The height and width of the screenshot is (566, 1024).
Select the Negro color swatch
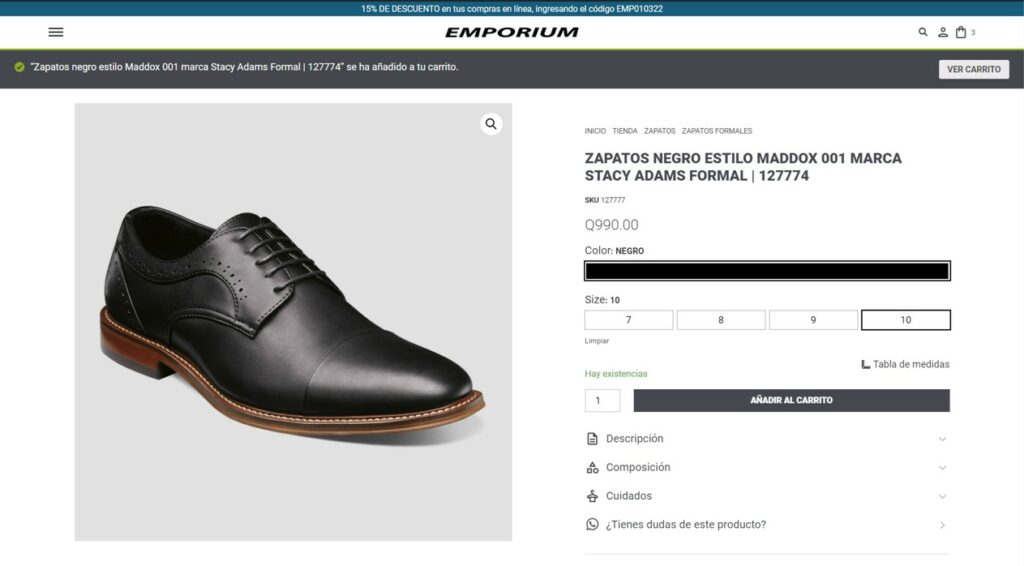[767, 271]
